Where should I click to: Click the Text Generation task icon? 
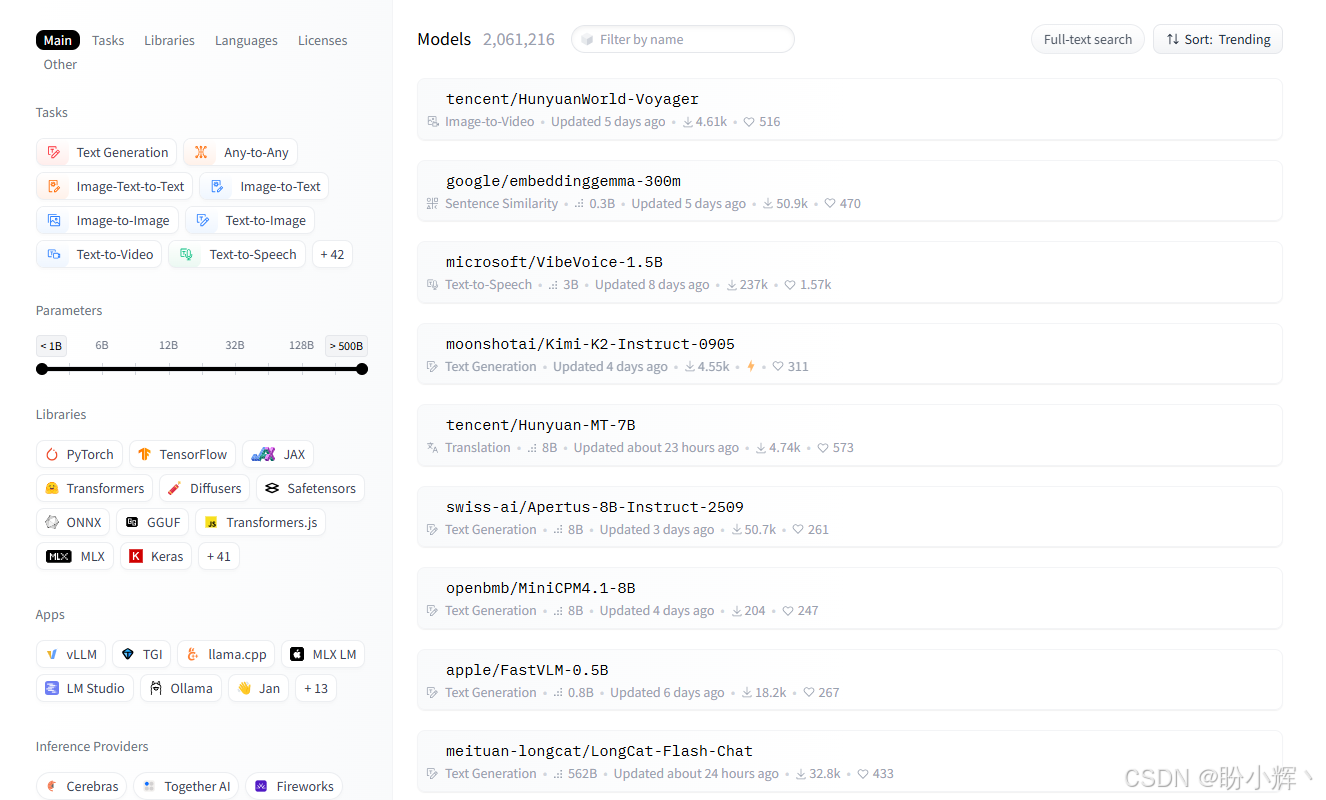pos(54,153)
